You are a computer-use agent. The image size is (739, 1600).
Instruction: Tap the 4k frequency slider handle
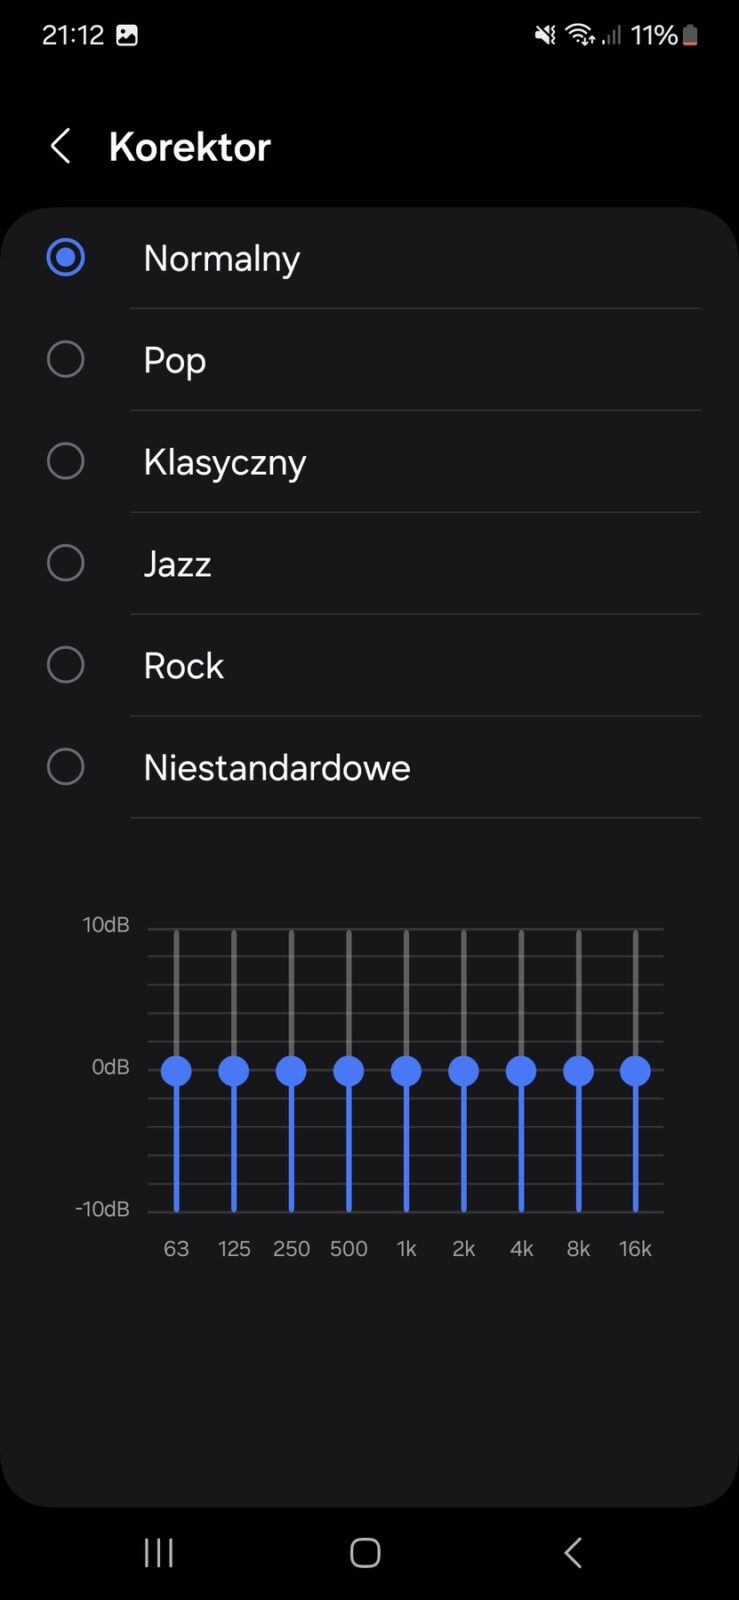point(521,1071)
